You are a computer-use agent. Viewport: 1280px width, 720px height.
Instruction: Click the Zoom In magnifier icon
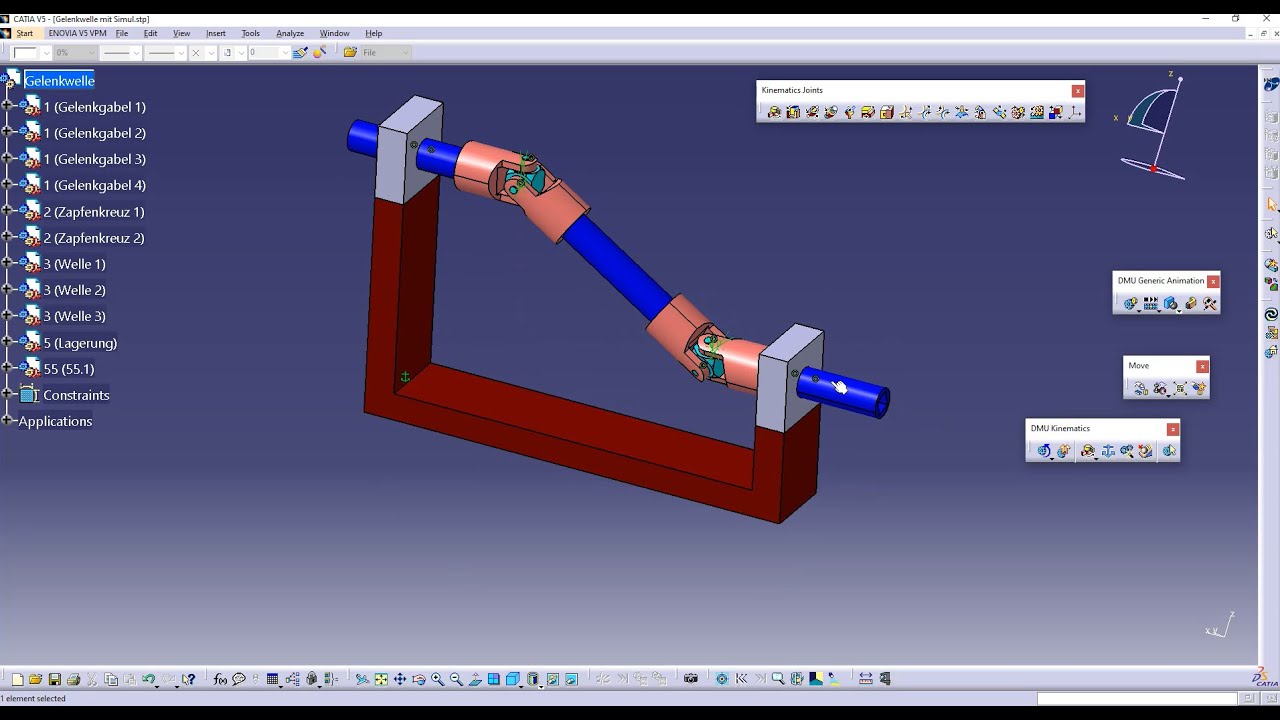tap(437, 679)
